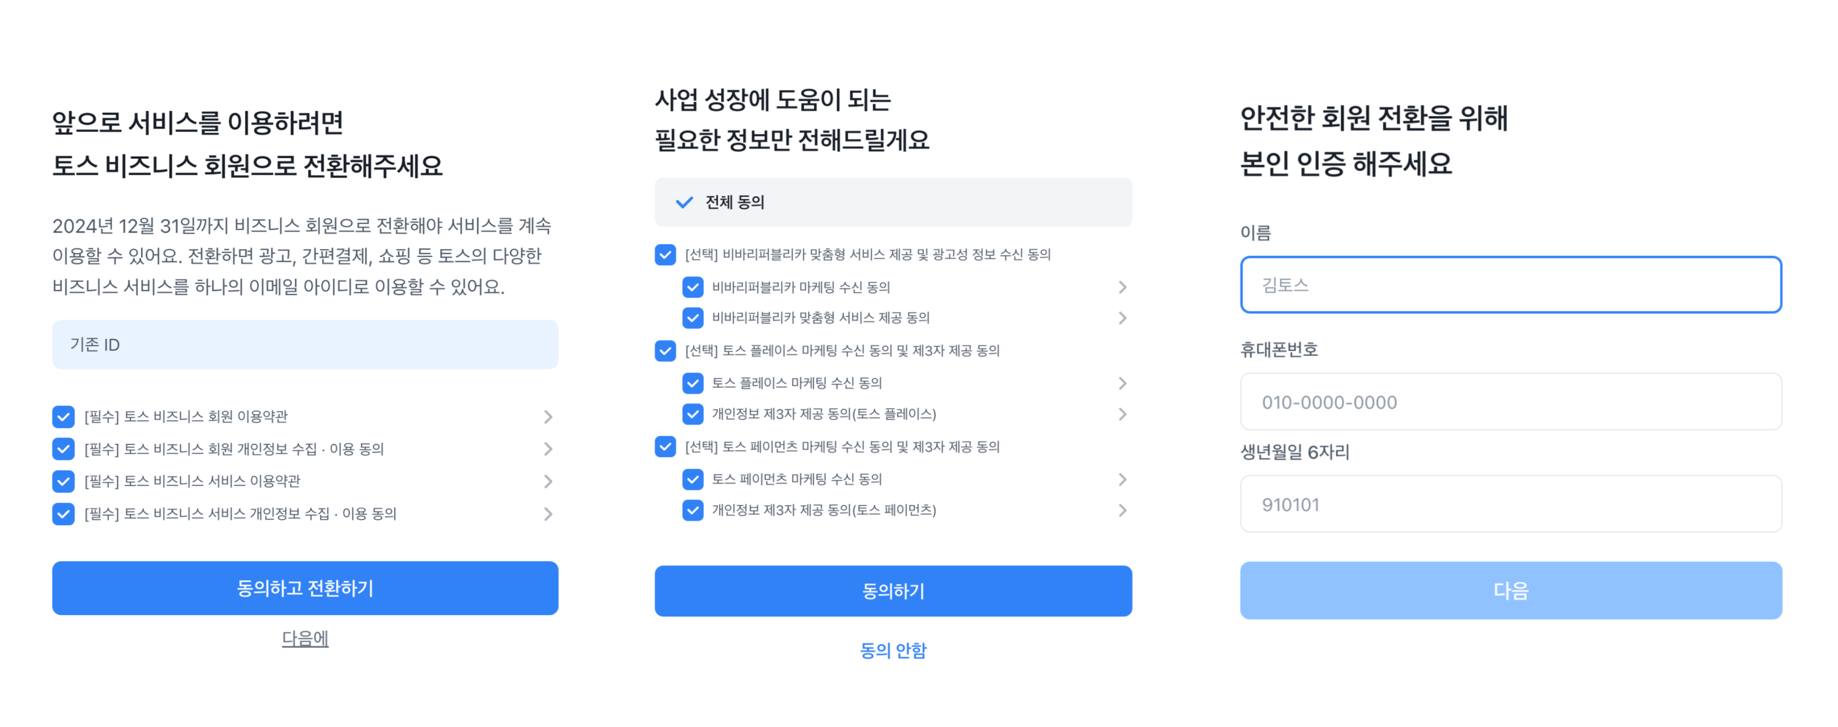This screenshot has height=727, width=1838.
Task: Focus the 휴대폰번호 input field
Action: [x=1510, y=402]
